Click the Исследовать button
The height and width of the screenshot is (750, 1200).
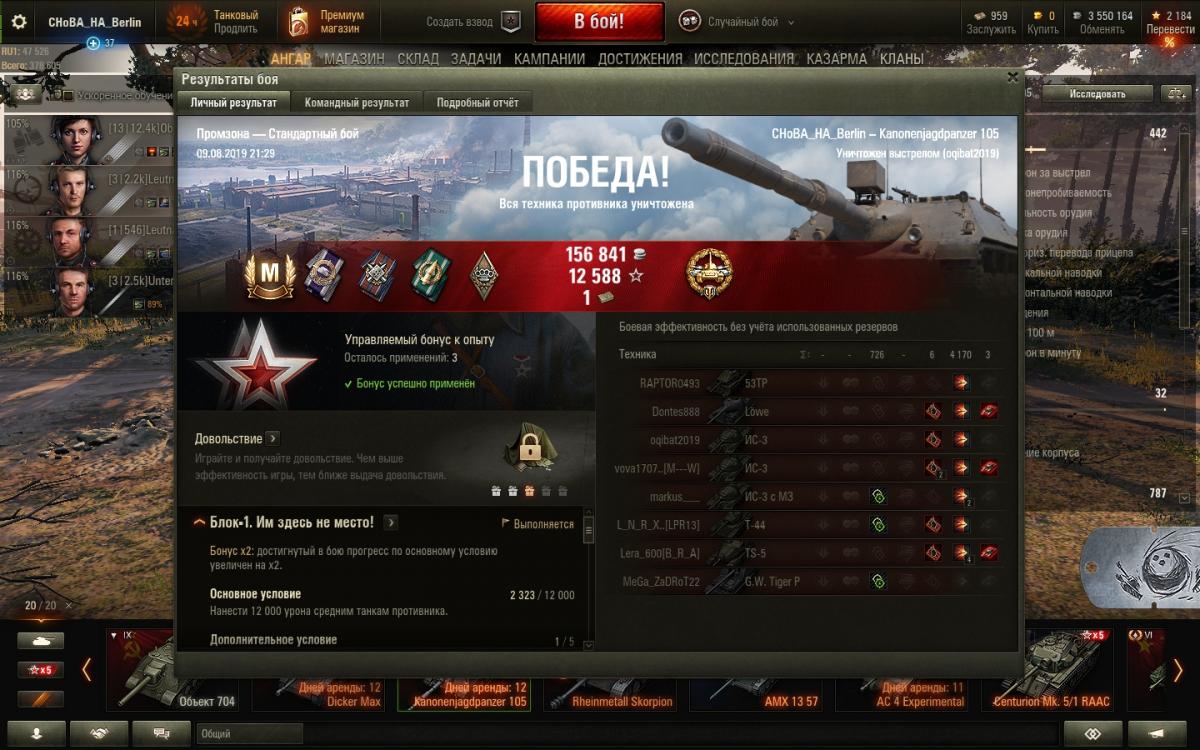[x=1097, y=94]
